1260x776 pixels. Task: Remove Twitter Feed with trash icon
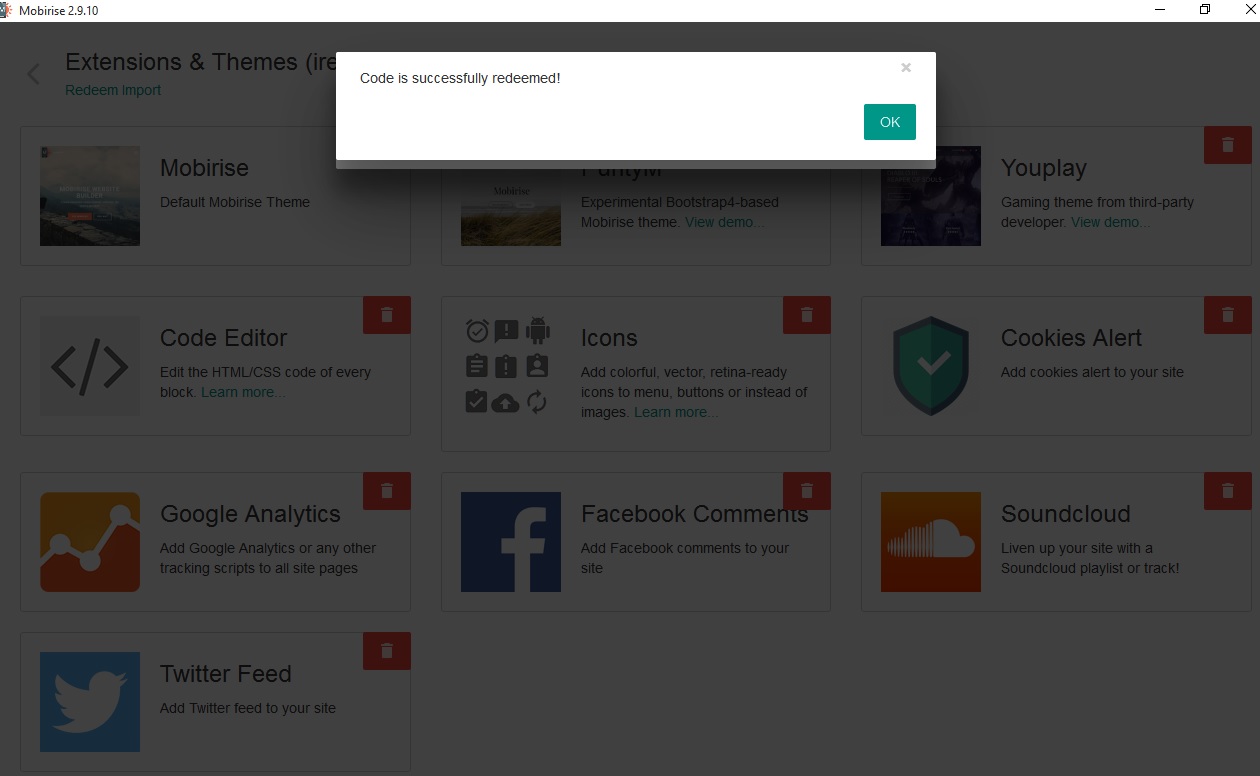pyautogui.click(x=387, y=651)
